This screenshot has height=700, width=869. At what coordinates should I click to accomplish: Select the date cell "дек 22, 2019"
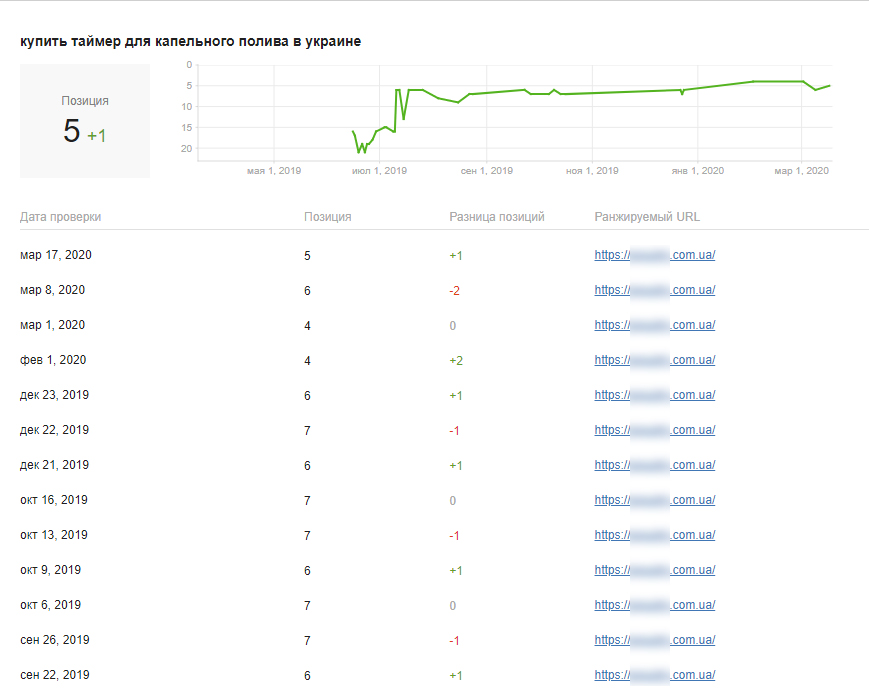click(54, 430)
